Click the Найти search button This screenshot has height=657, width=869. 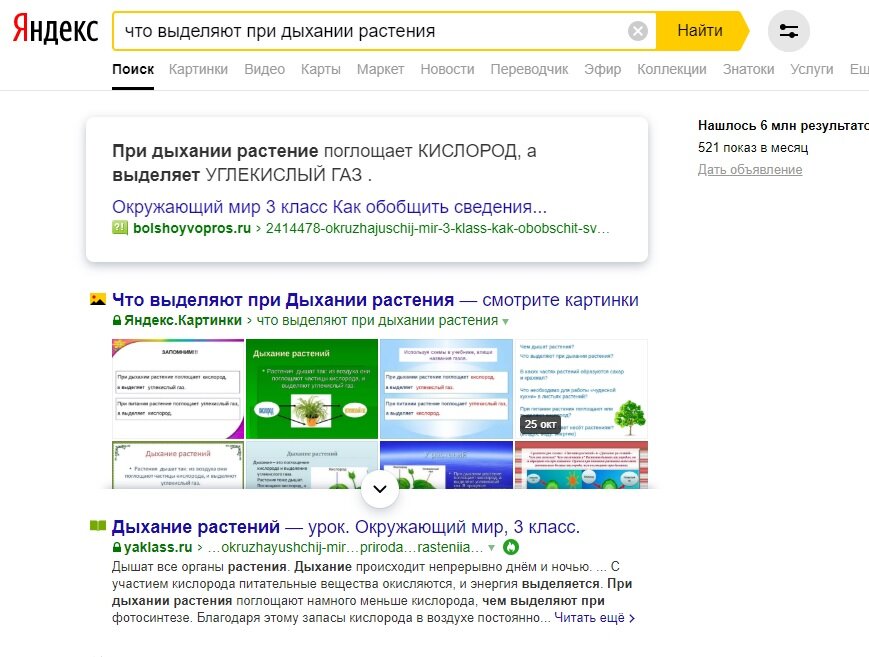[x=700, y=30]
